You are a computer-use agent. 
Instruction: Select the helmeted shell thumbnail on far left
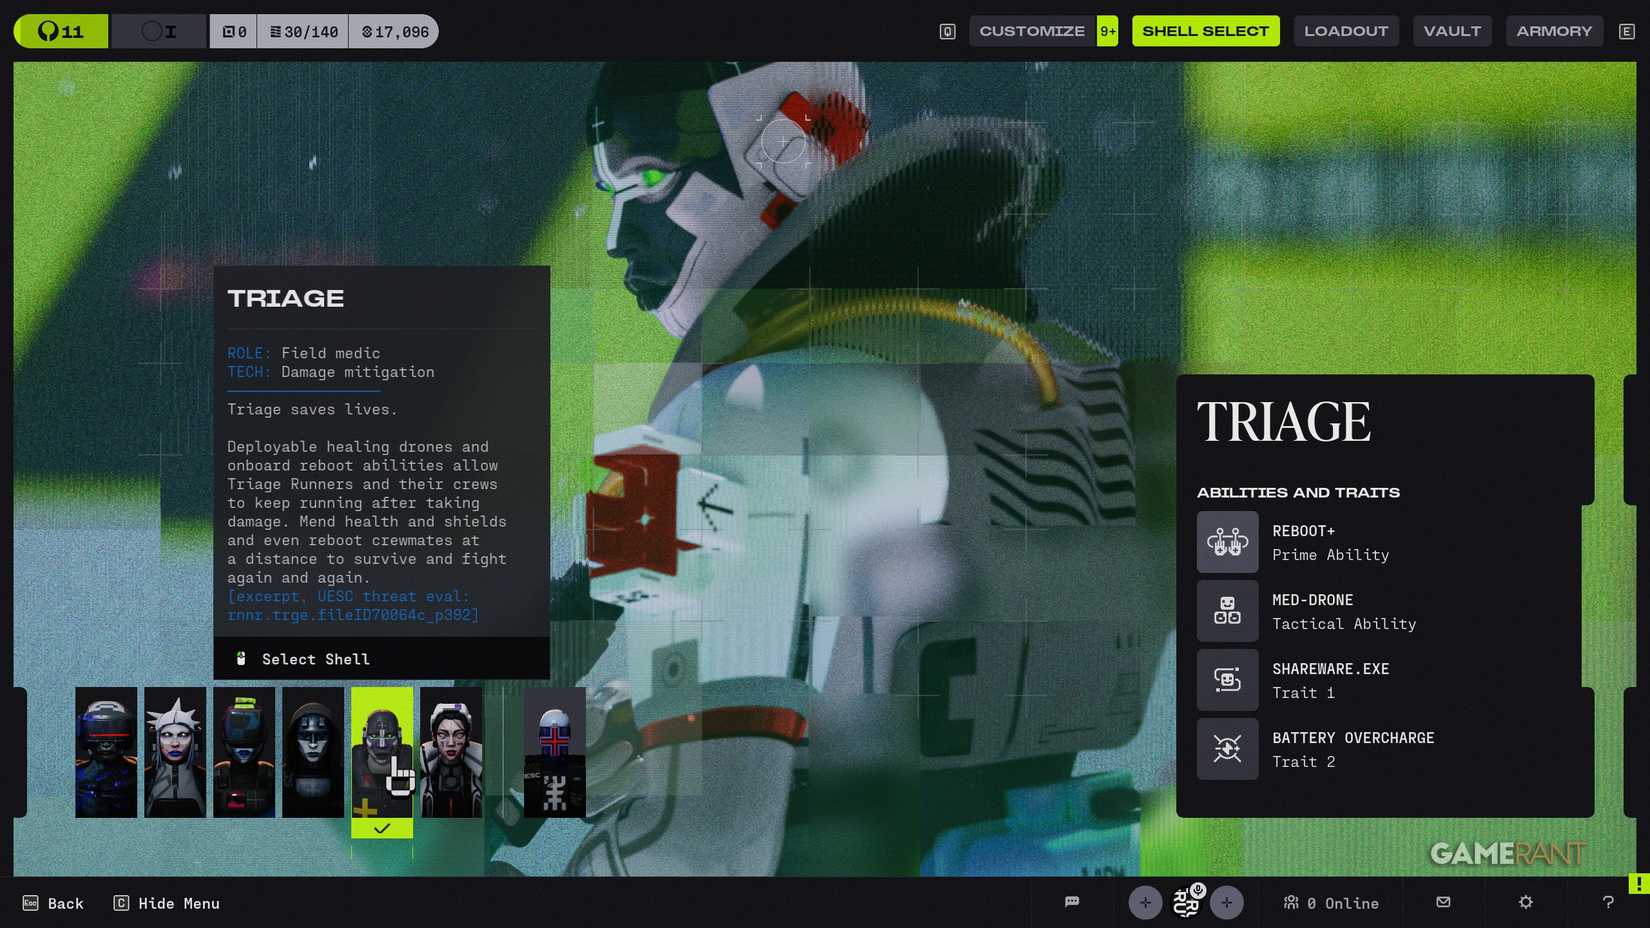[106, 751]
